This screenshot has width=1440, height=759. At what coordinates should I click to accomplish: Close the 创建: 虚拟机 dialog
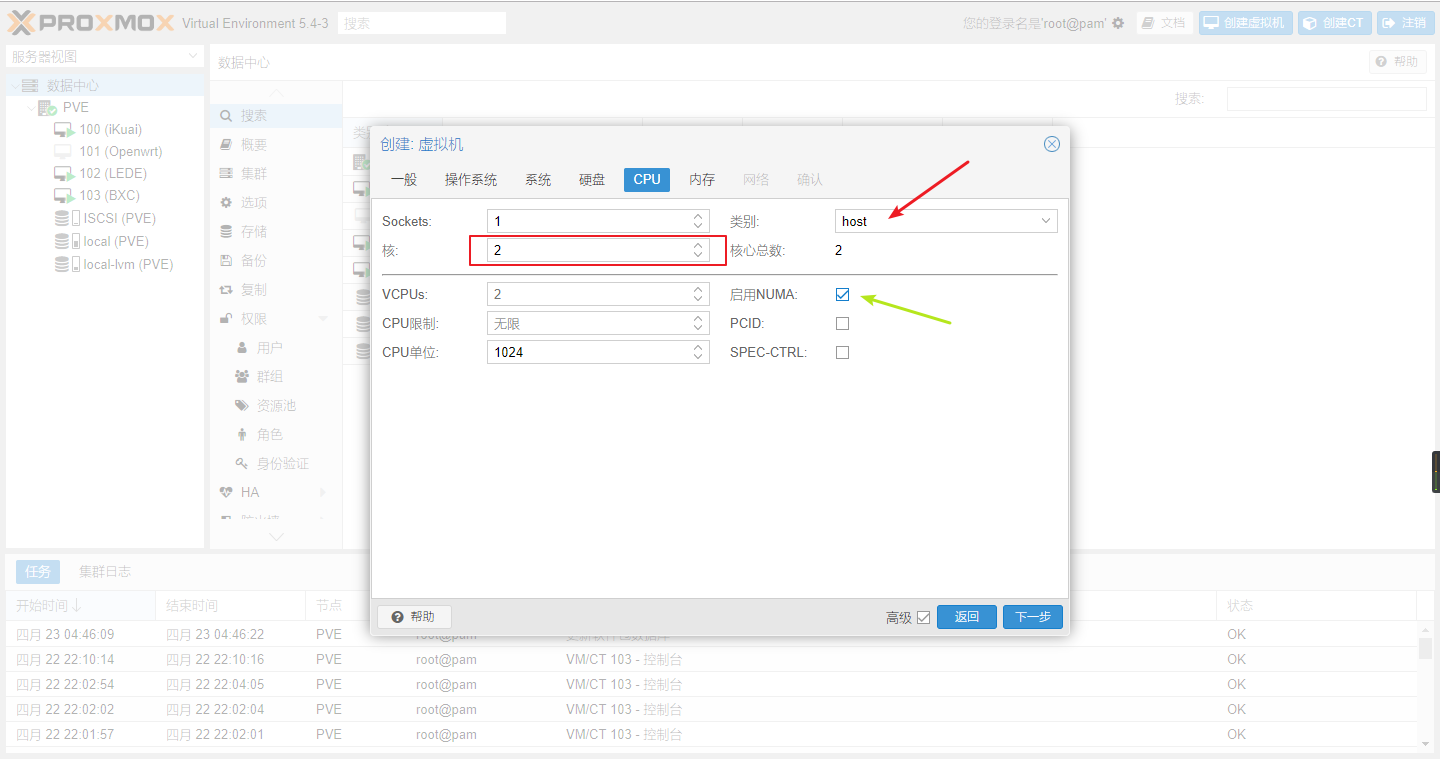(1052, 144)
